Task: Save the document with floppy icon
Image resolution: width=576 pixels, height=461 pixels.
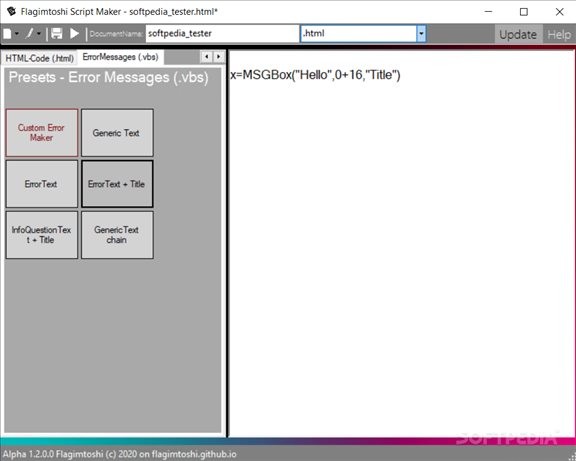Action: pos(57,33)
